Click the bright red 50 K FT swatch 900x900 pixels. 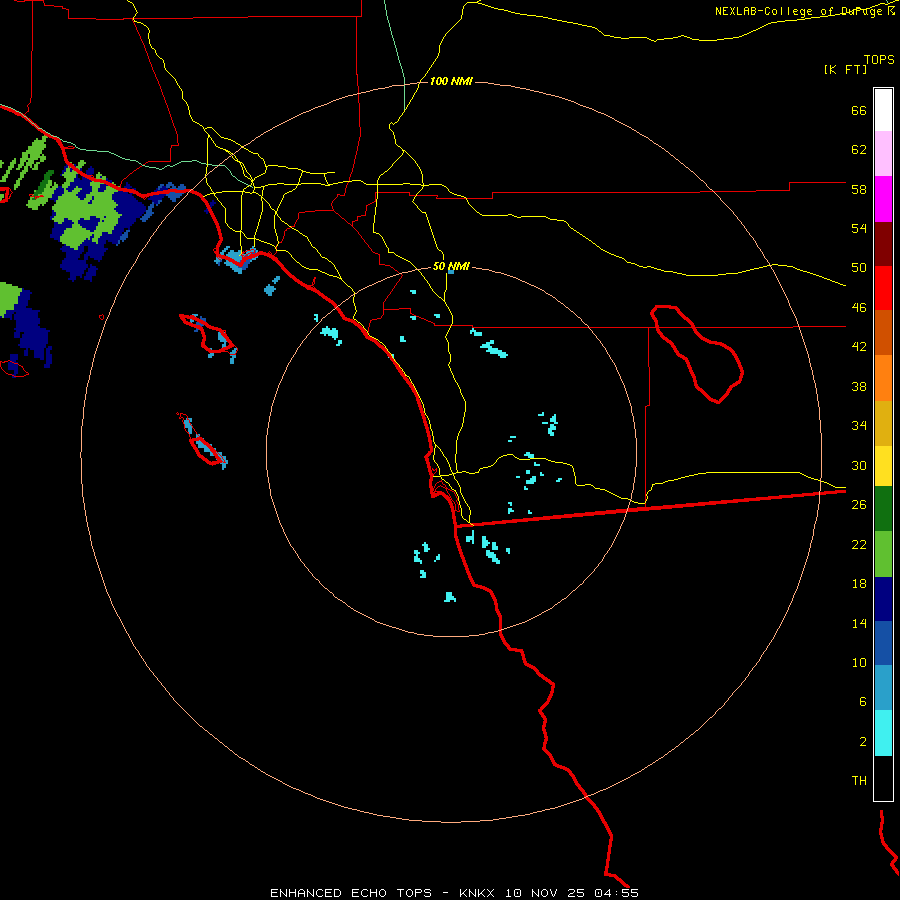883,288
